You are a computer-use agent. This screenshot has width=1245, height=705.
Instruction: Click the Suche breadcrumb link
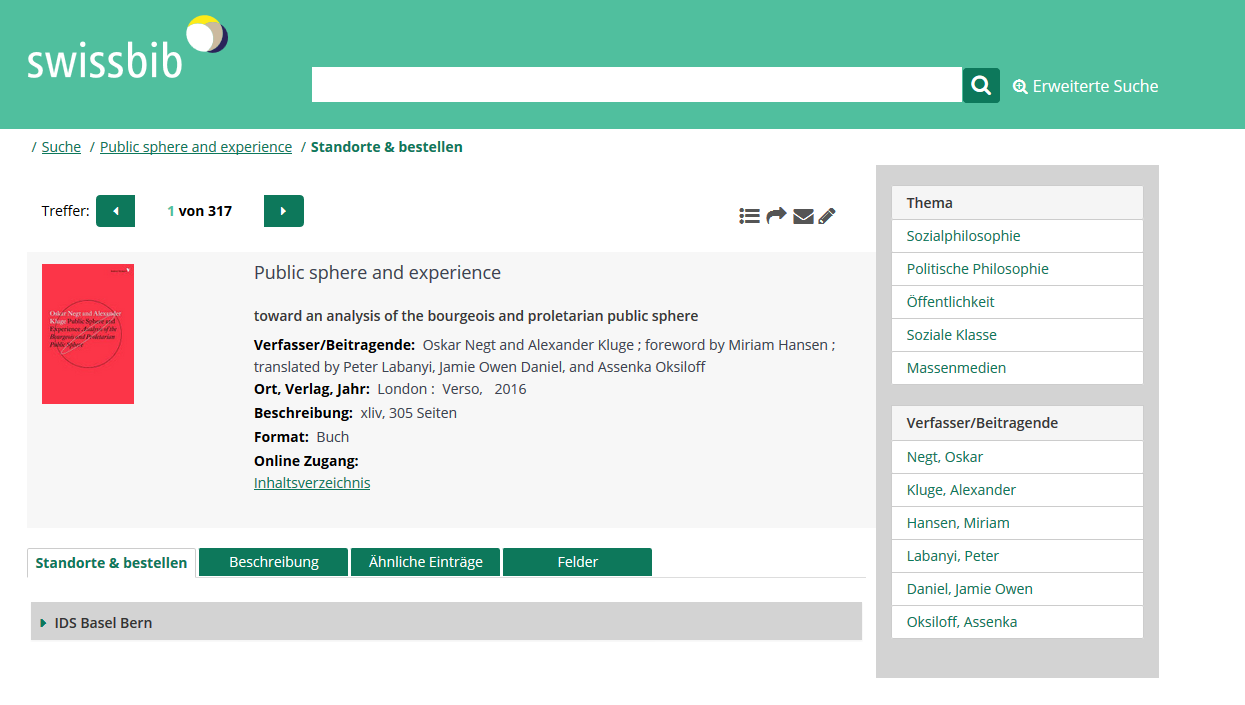click(x=61, y=147)
